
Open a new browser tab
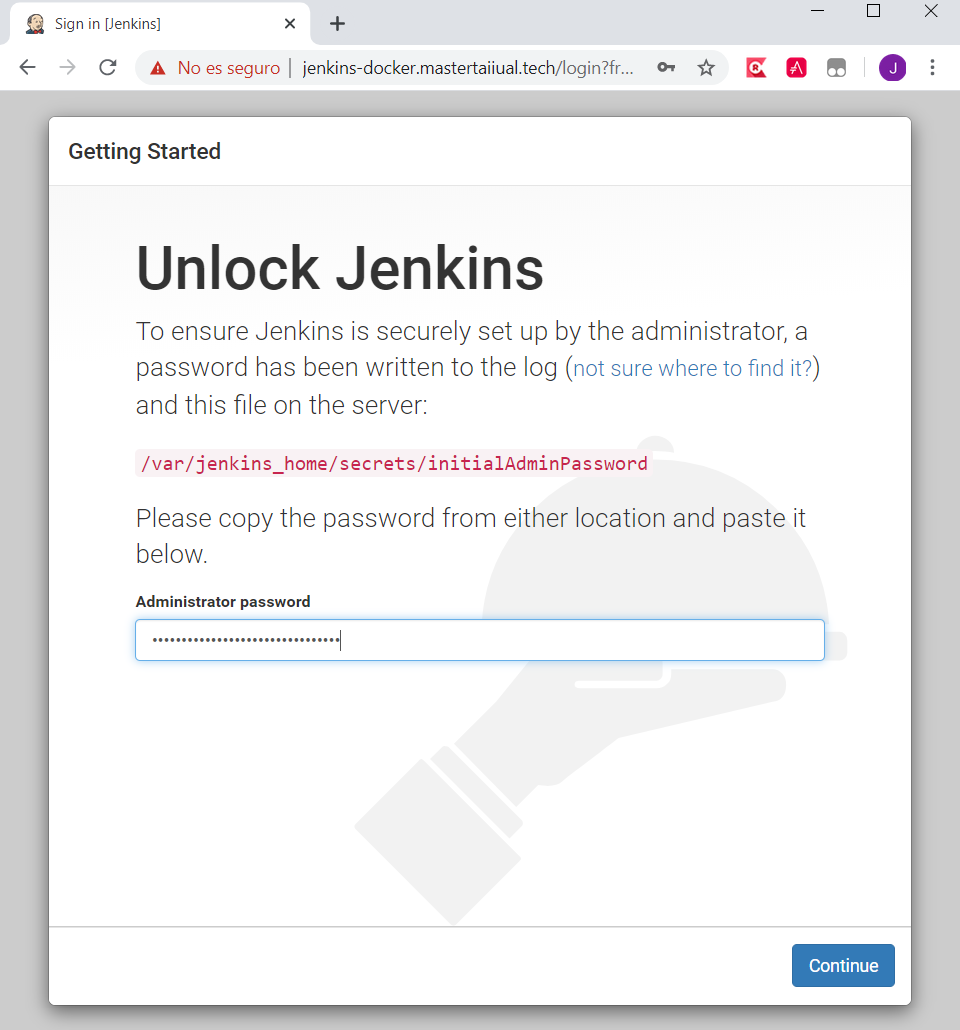(x=337, y=23)
